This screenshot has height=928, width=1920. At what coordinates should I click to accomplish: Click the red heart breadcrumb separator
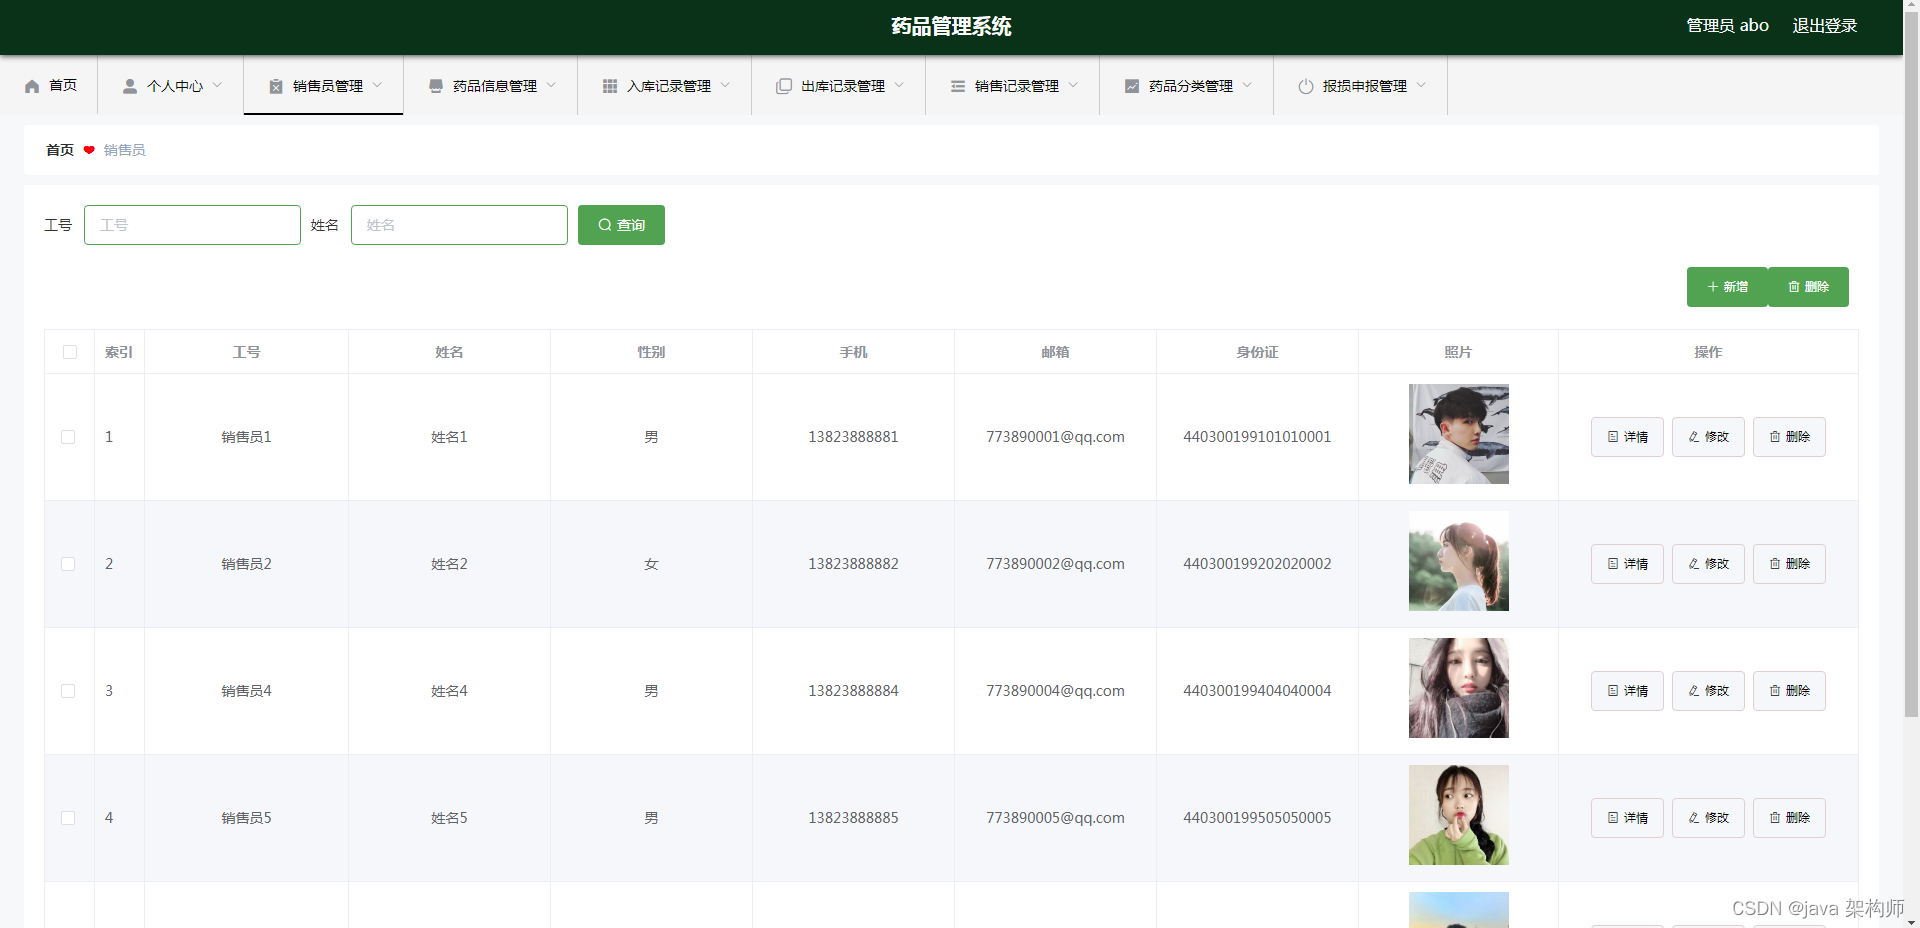coord(89,150)
